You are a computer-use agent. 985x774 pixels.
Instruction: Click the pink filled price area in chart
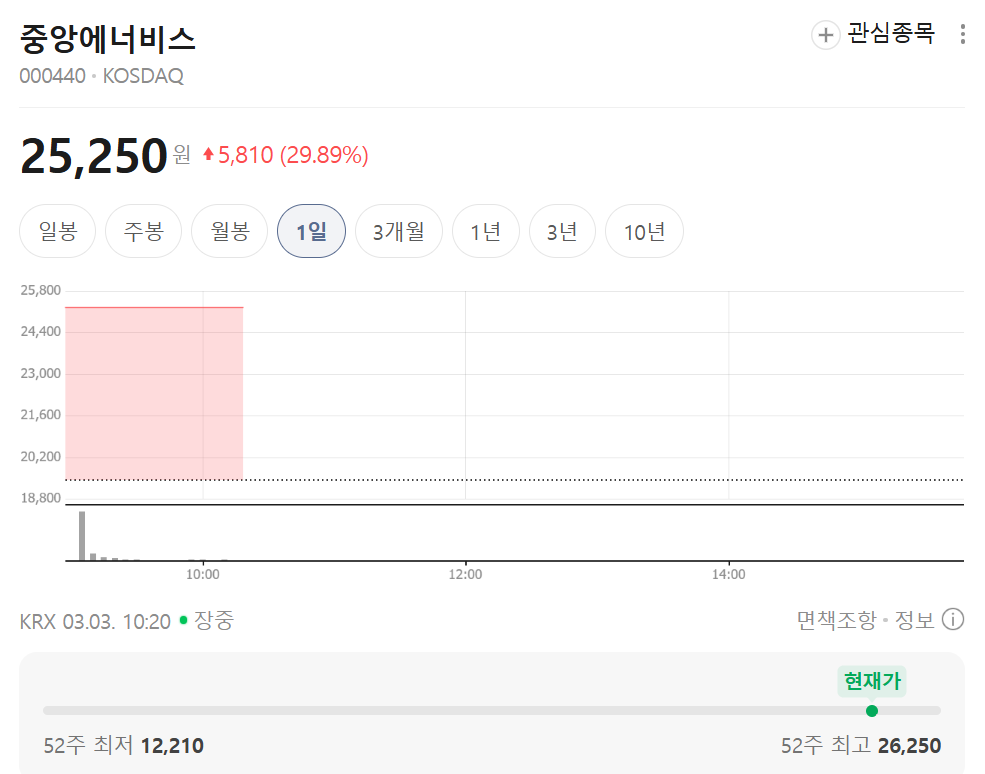click(x=154, y=394)
